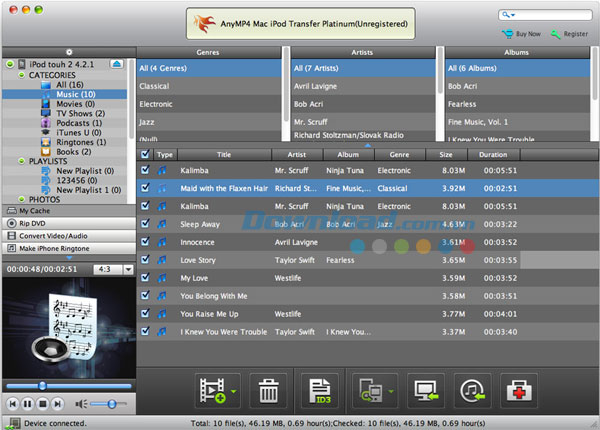Screen dimensions: 600x430
Task: Collapse the CATEGORIES tree section
Action: 21,74
